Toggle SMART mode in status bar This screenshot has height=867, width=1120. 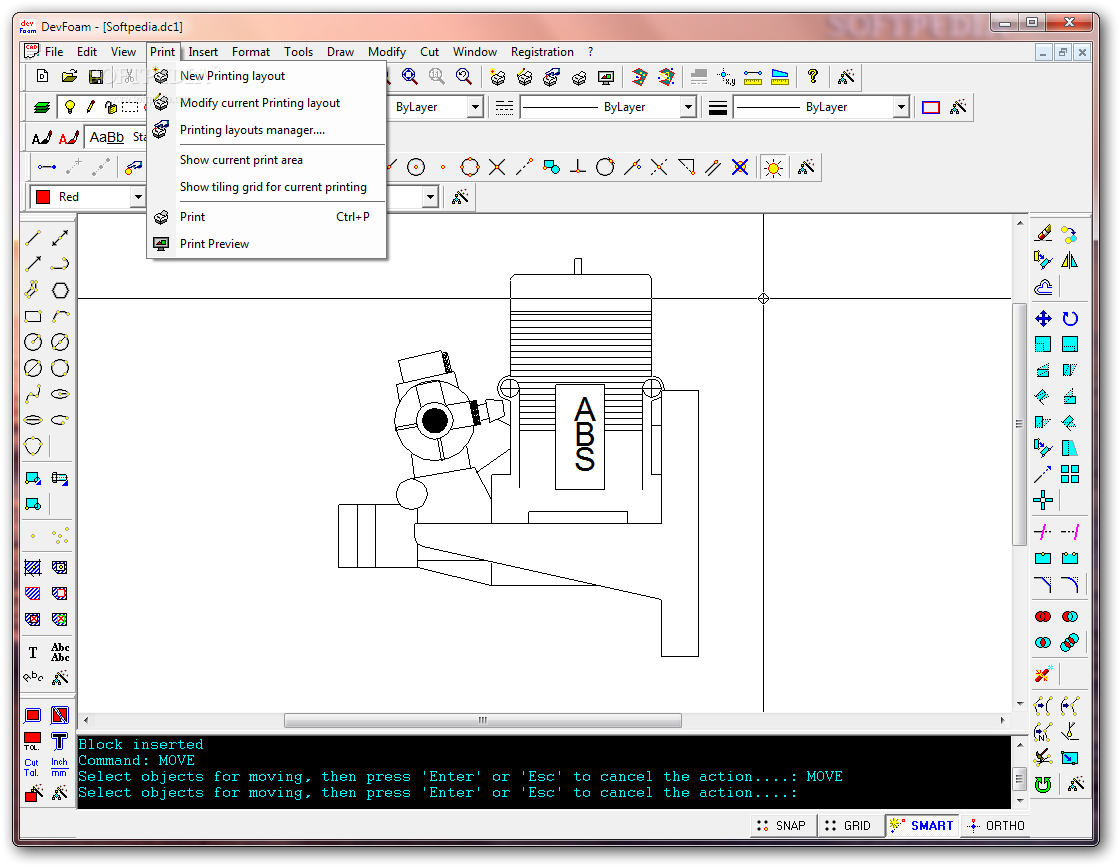click(921, 826)
